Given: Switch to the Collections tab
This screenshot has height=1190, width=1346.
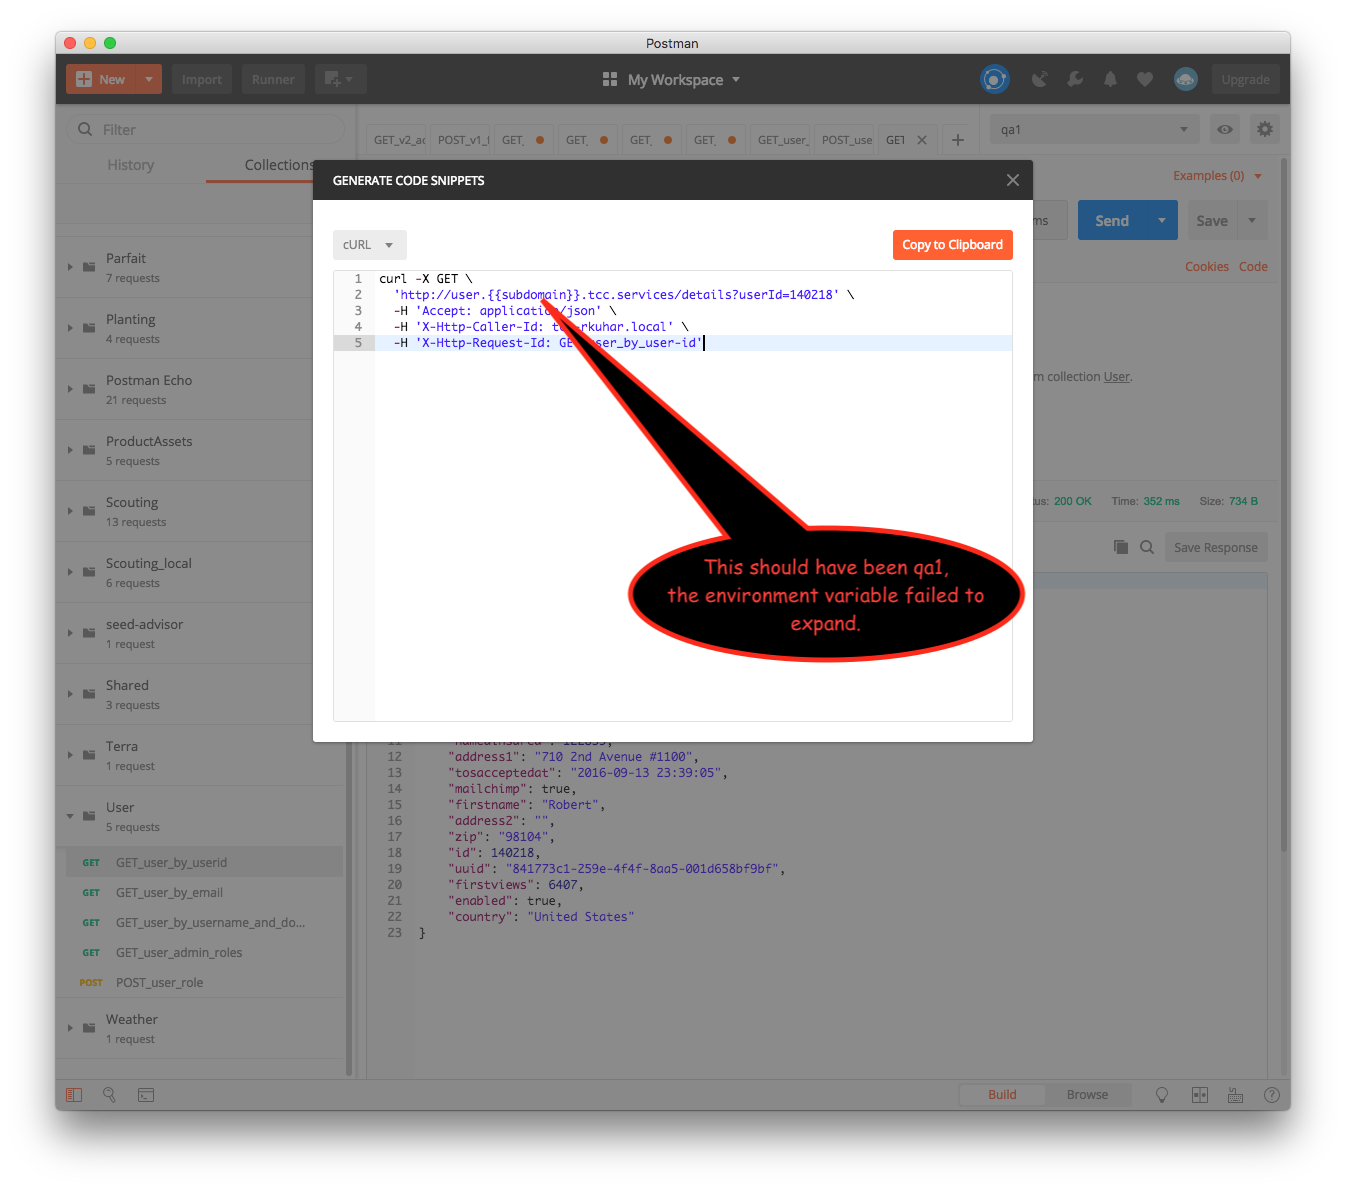Looking at the screenshot, I should click(x=279, y=165).
